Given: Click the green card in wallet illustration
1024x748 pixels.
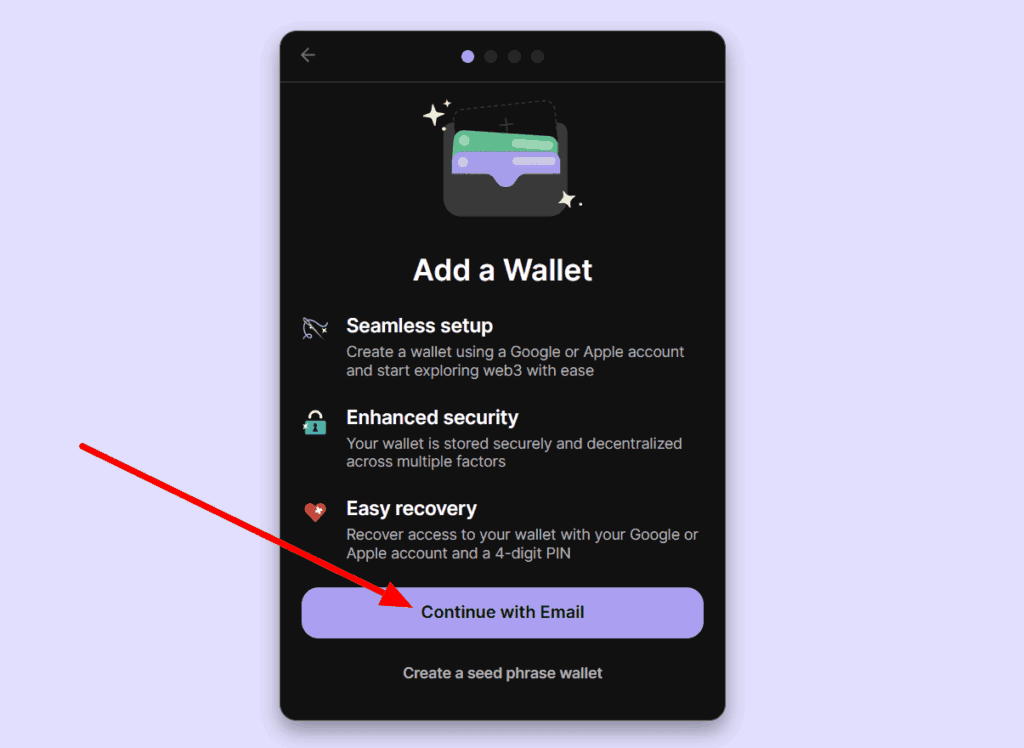Looking at the screenshot, I should click(x=506, y=142).
